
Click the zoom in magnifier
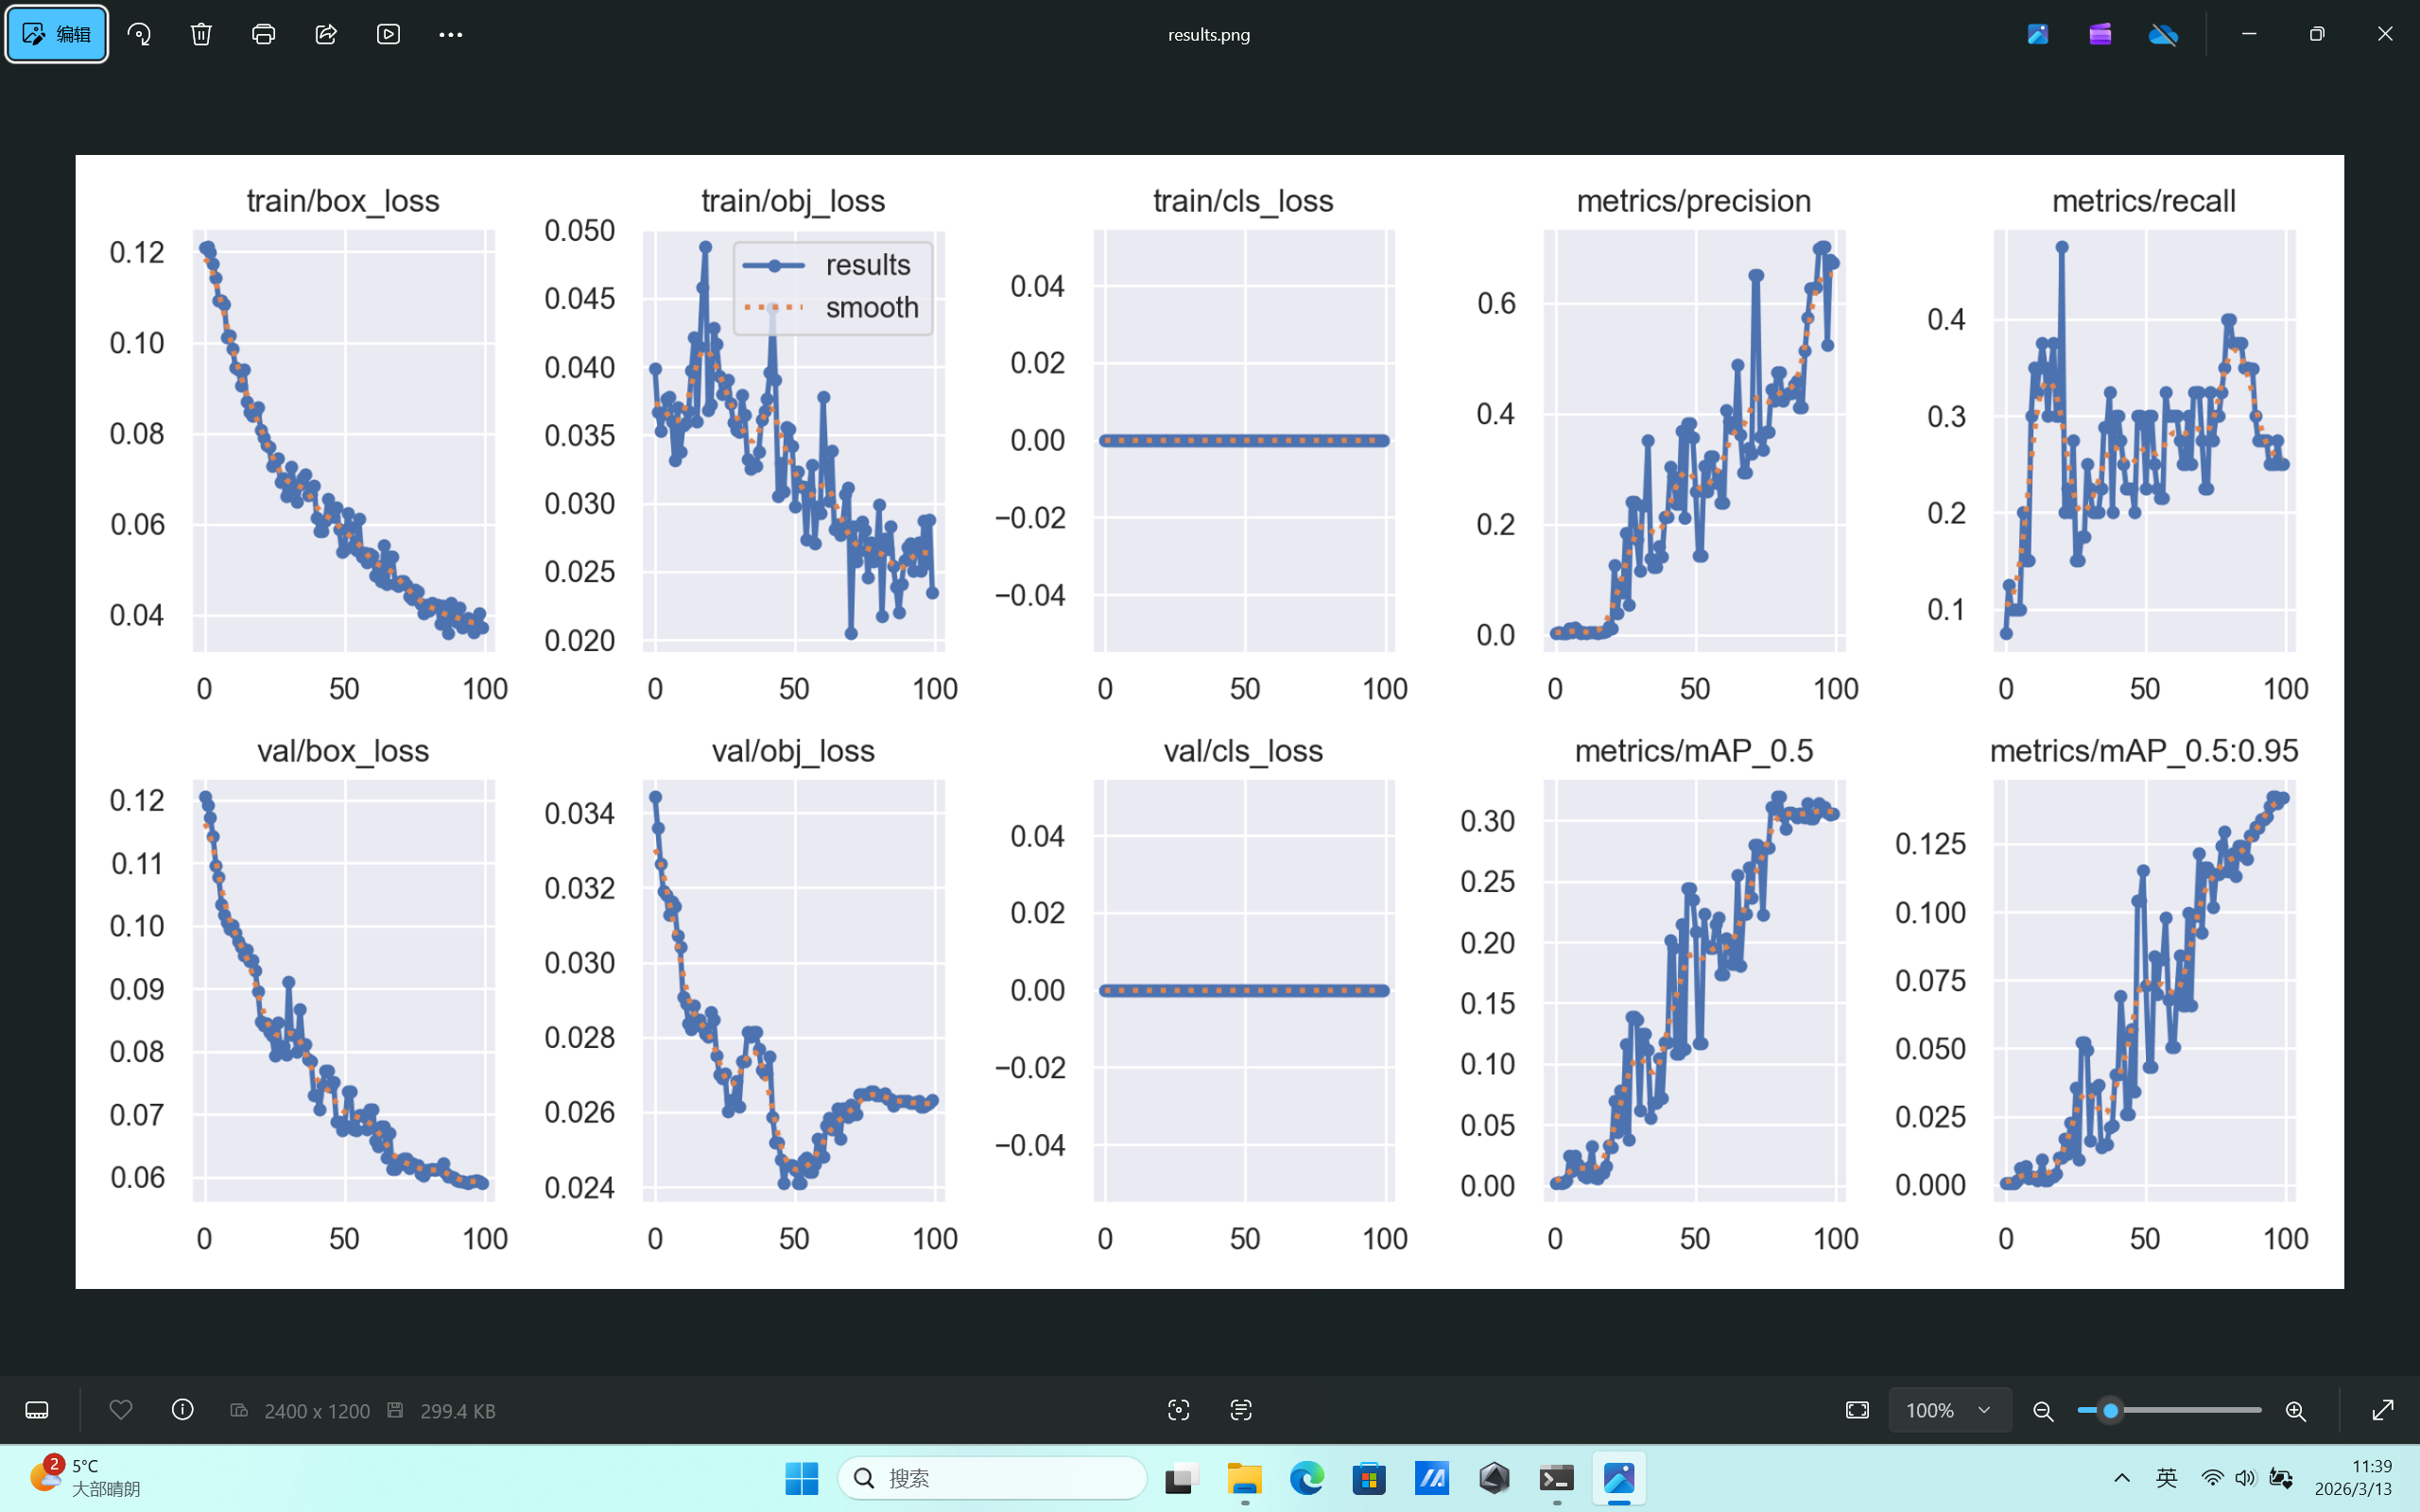pos(2296,1411)
